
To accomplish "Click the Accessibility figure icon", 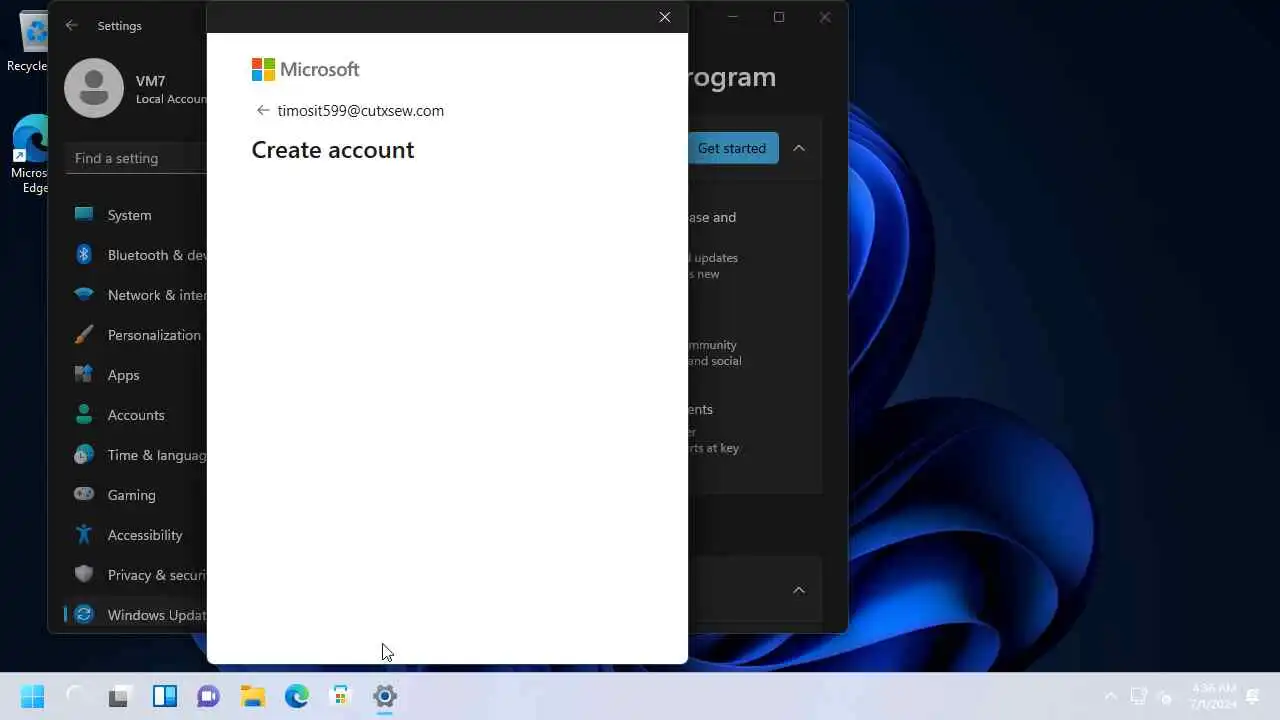I will [84, 535].
